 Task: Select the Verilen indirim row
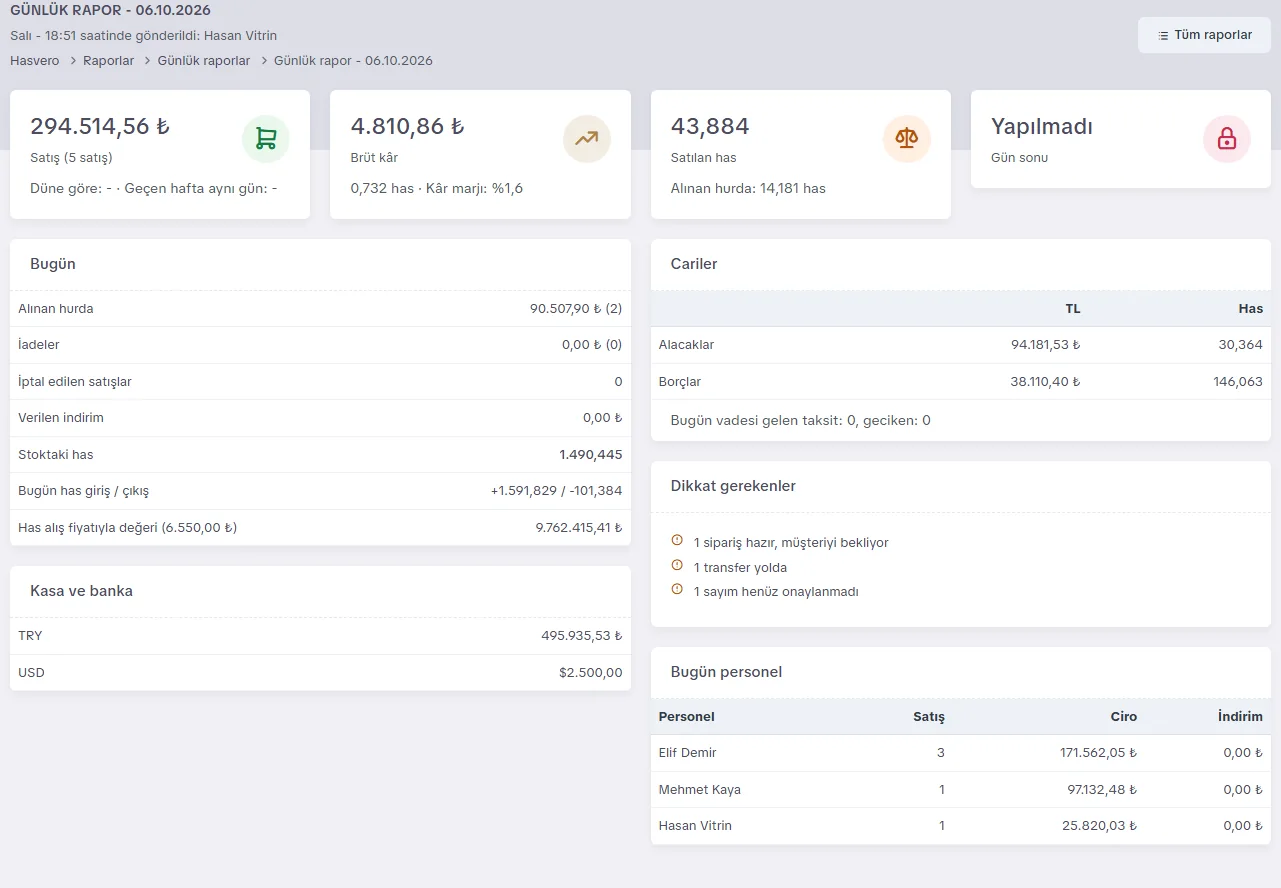tap(320, 418)
